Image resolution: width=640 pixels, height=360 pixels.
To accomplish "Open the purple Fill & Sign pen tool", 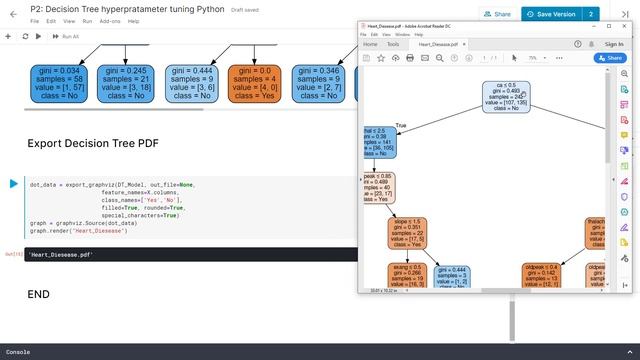I will [624, 227].
